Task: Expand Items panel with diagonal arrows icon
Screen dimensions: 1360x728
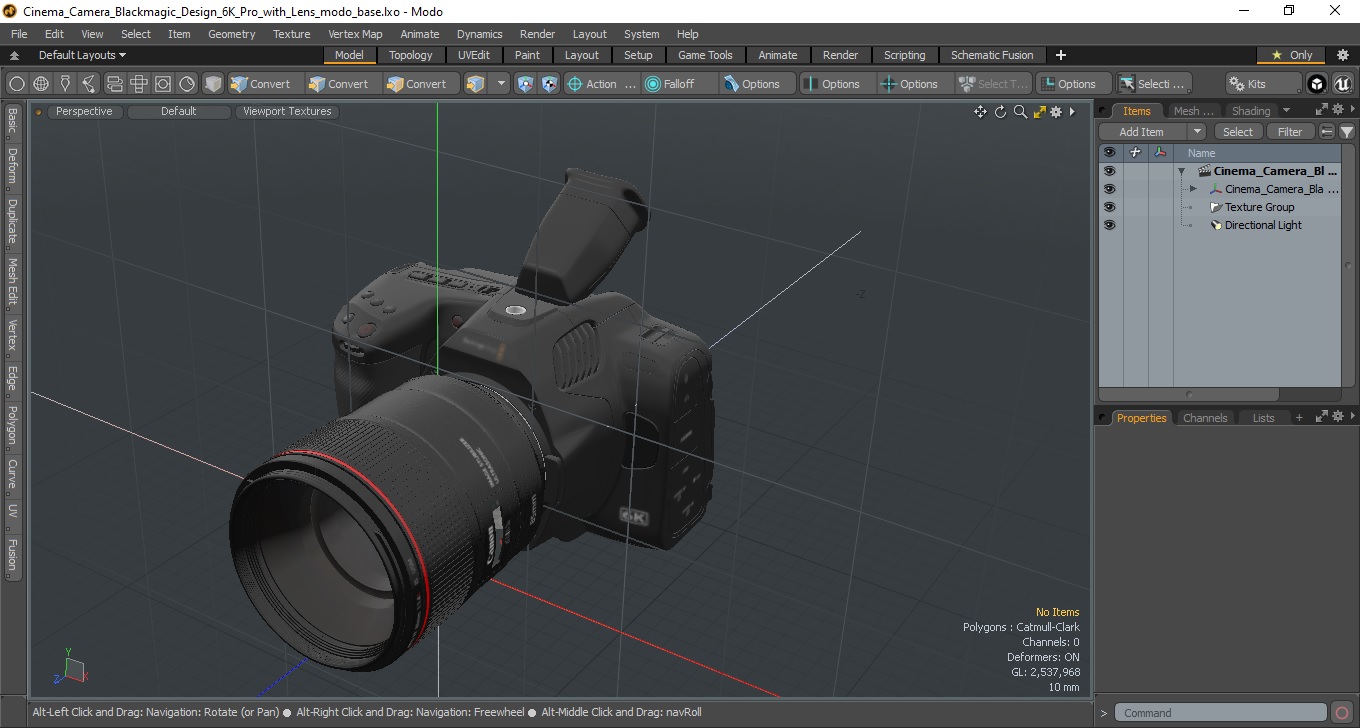Action: point(1321,110)
